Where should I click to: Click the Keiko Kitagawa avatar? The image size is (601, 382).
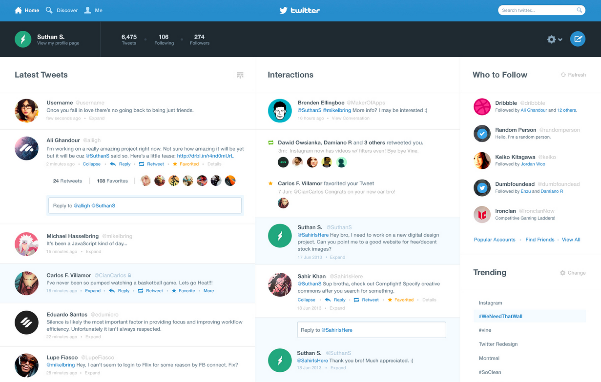coord(482,161)
